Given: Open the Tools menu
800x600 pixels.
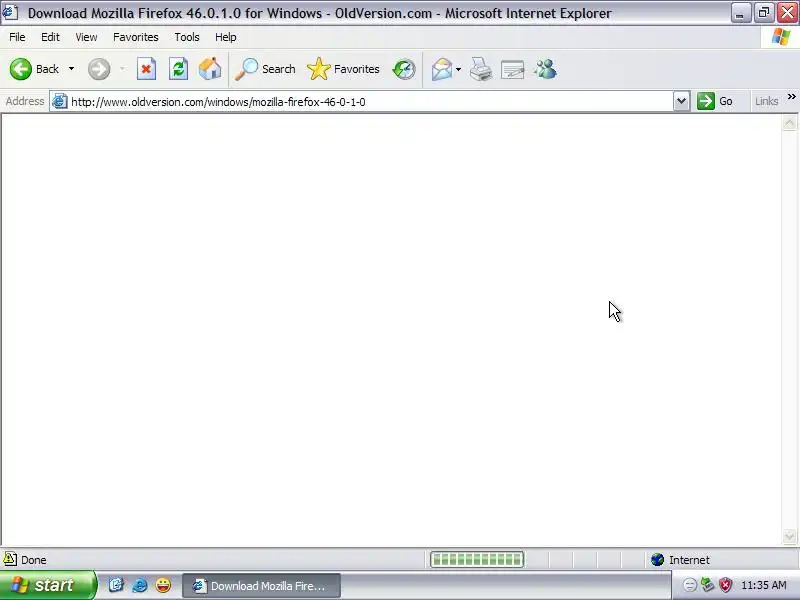Looking at the screenshot, I should click(187, 37).
